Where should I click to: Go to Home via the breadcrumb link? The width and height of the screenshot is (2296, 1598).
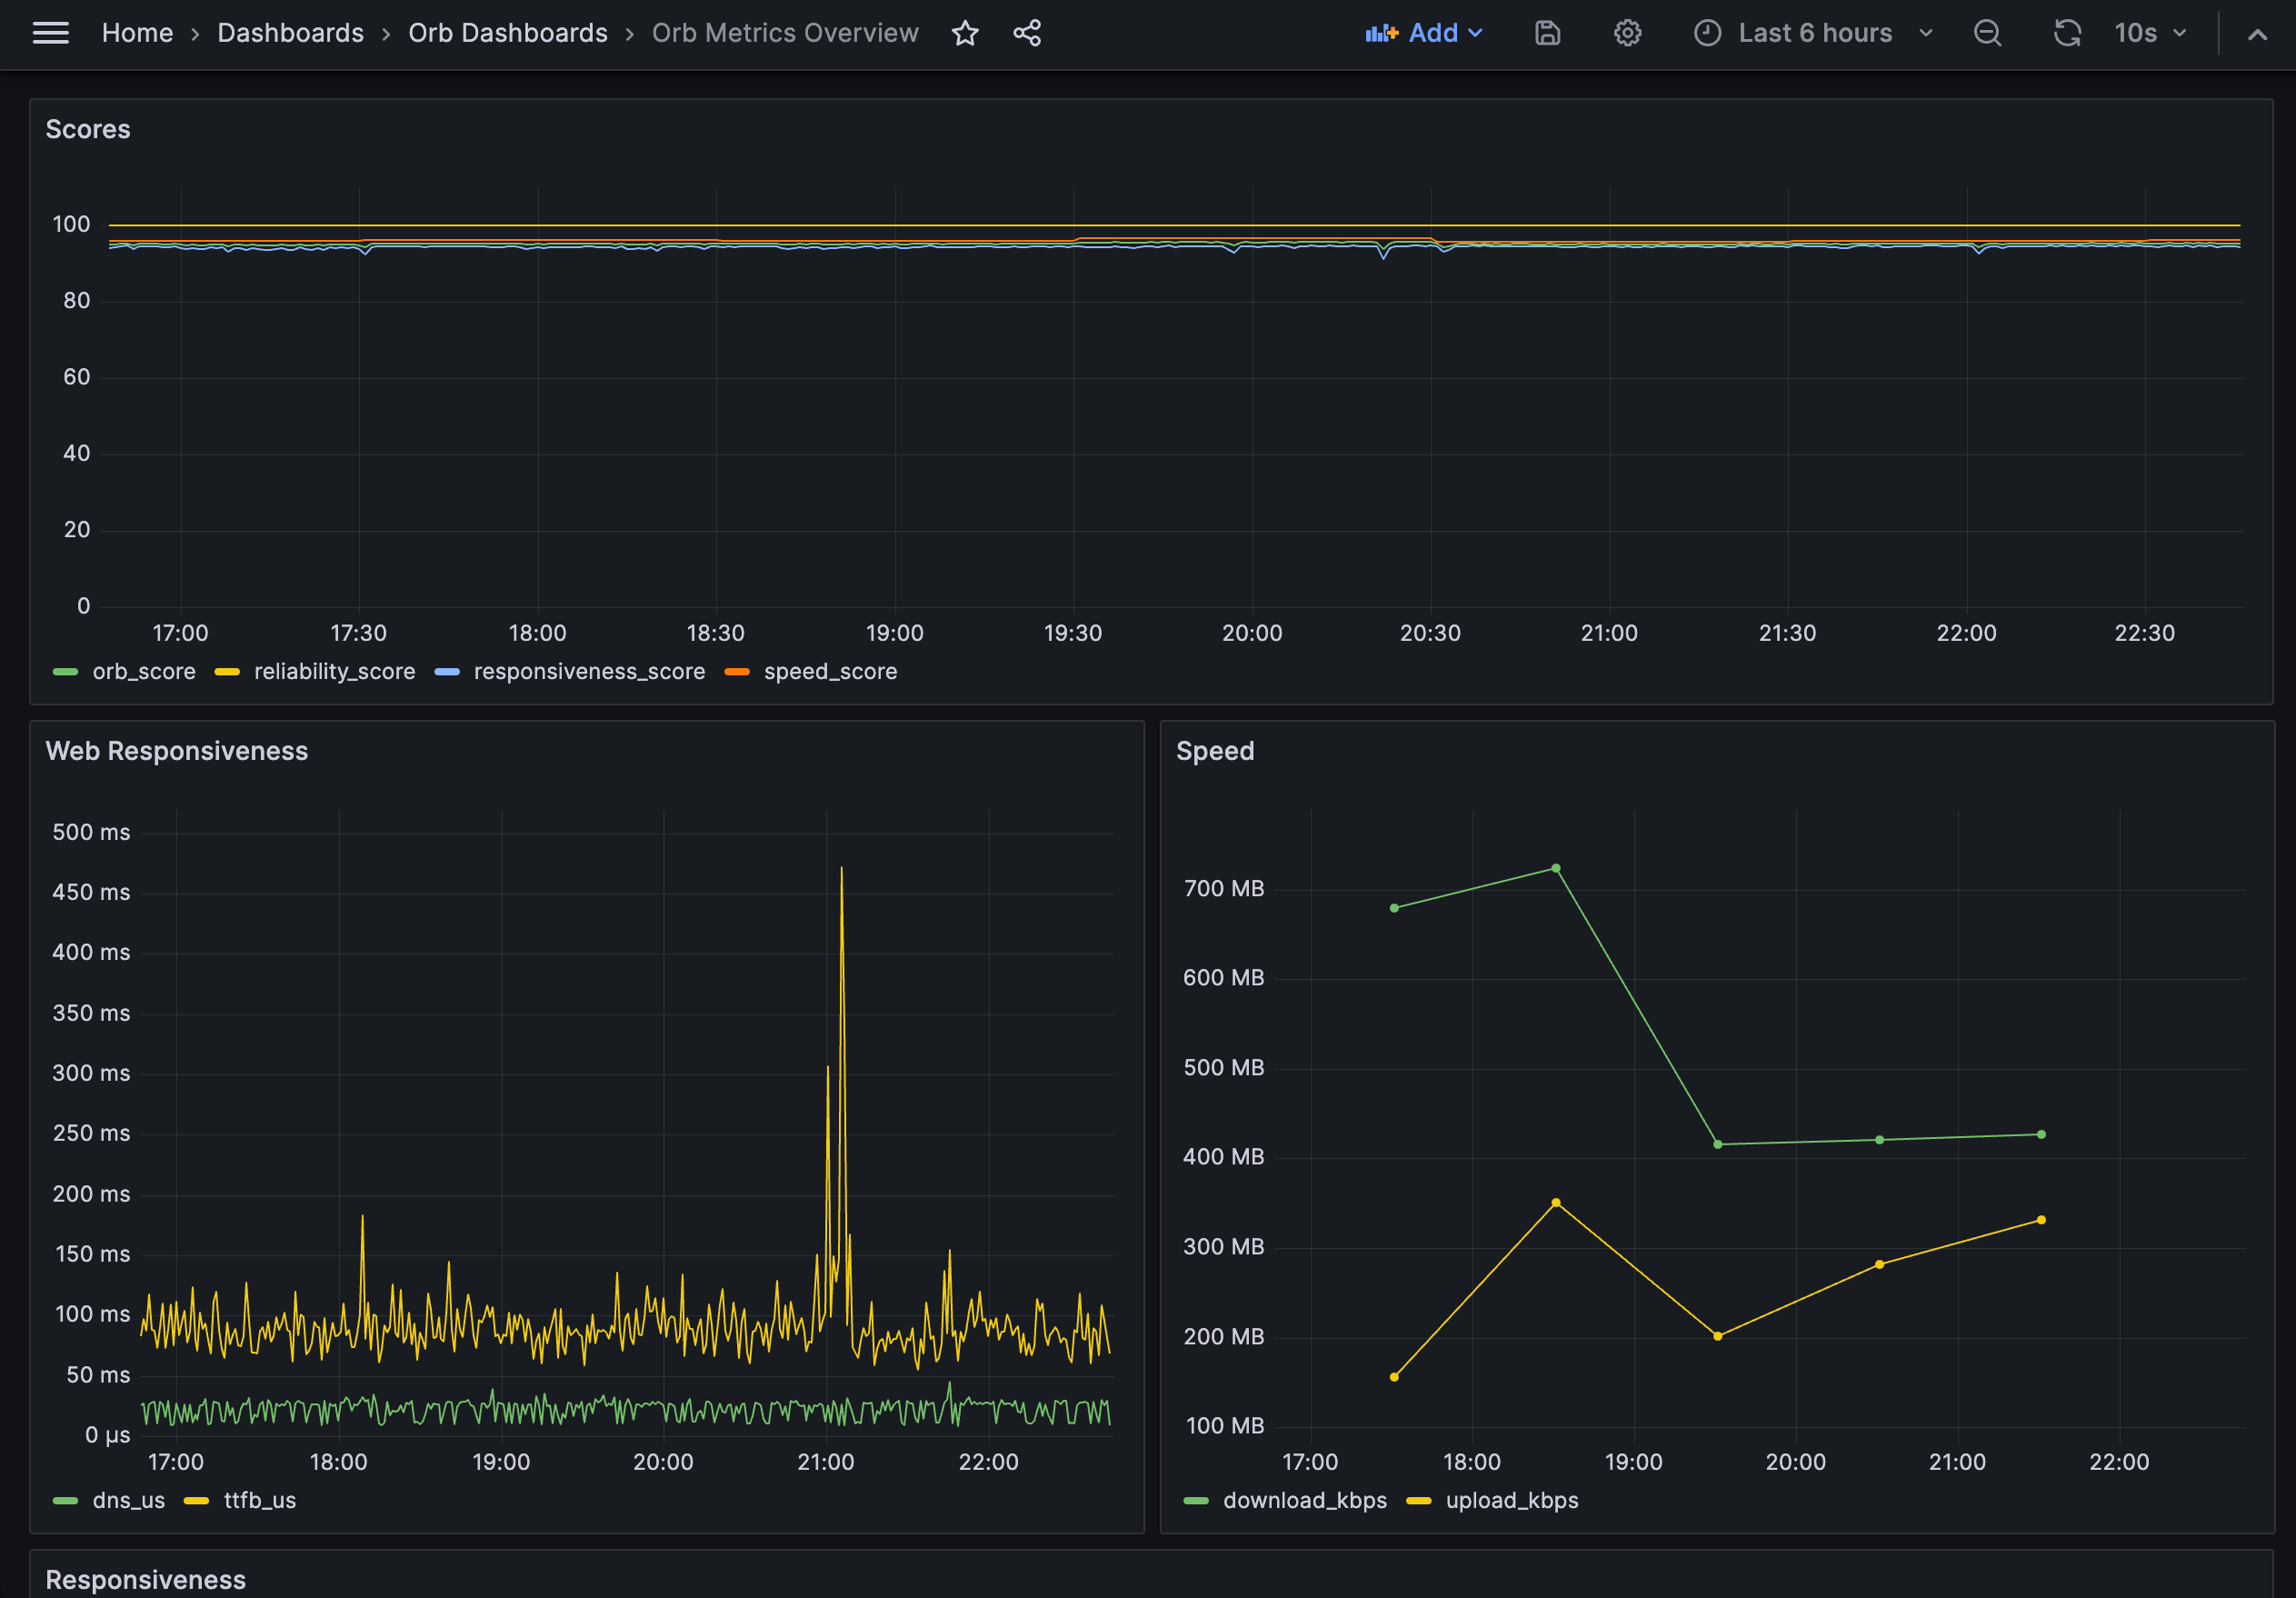(137, 33)
